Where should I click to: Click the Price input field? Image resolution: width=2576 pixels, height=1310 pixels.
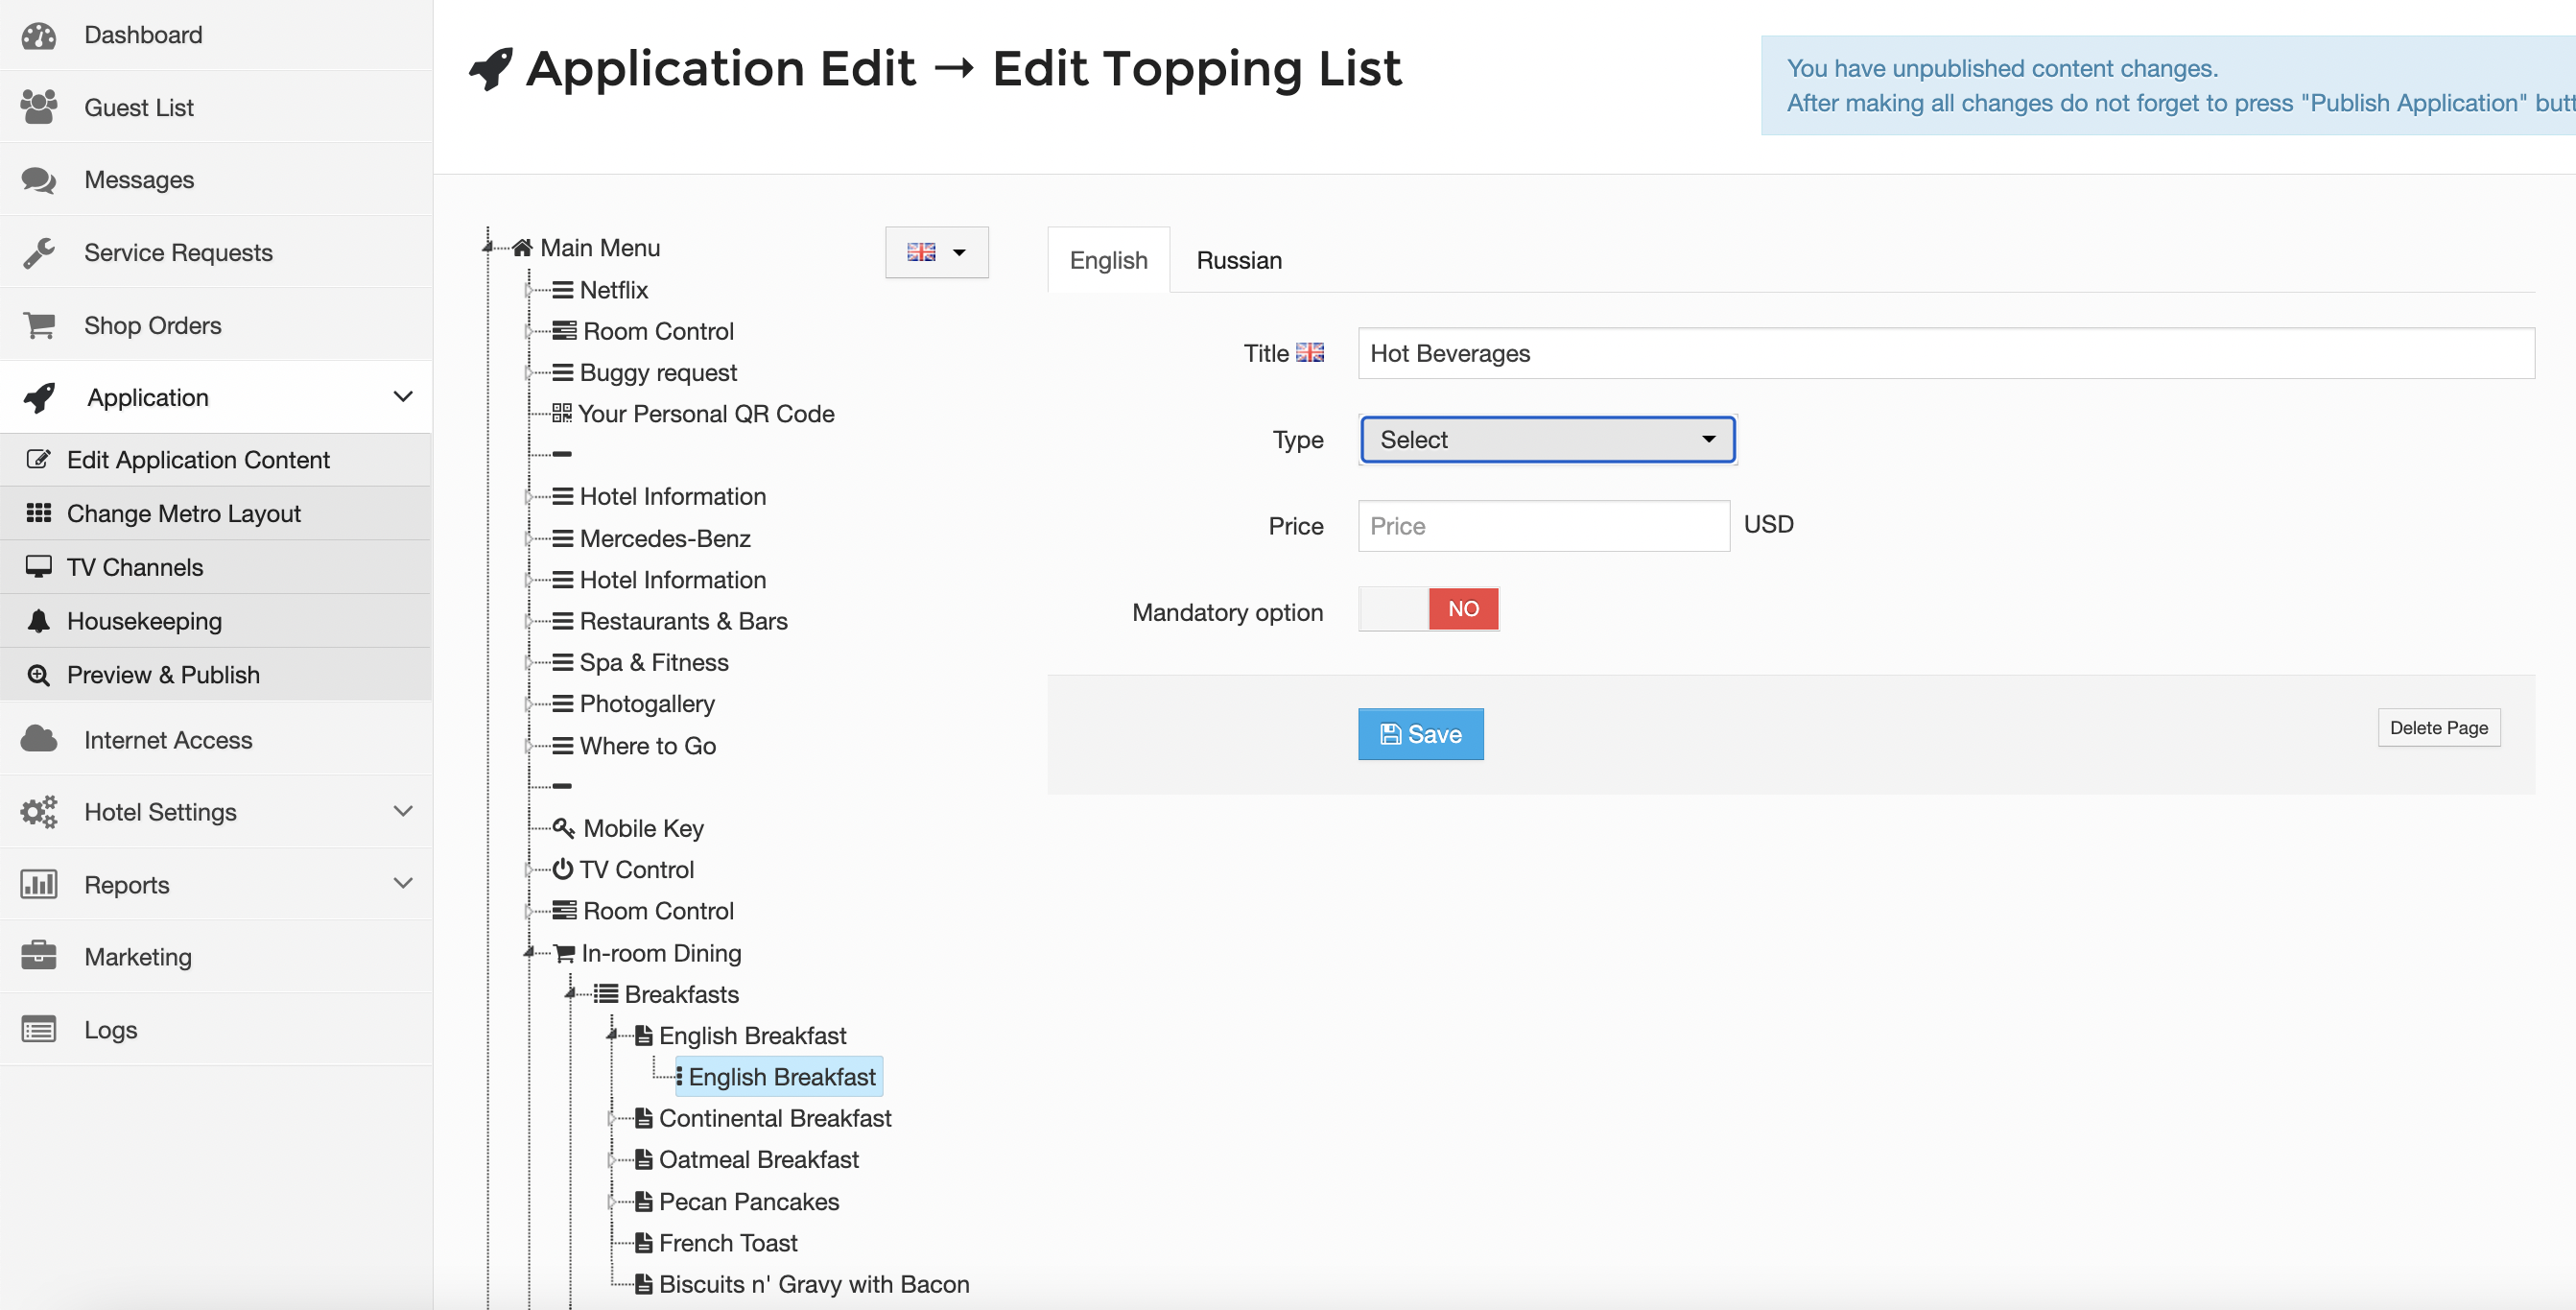click(1543, 526)
